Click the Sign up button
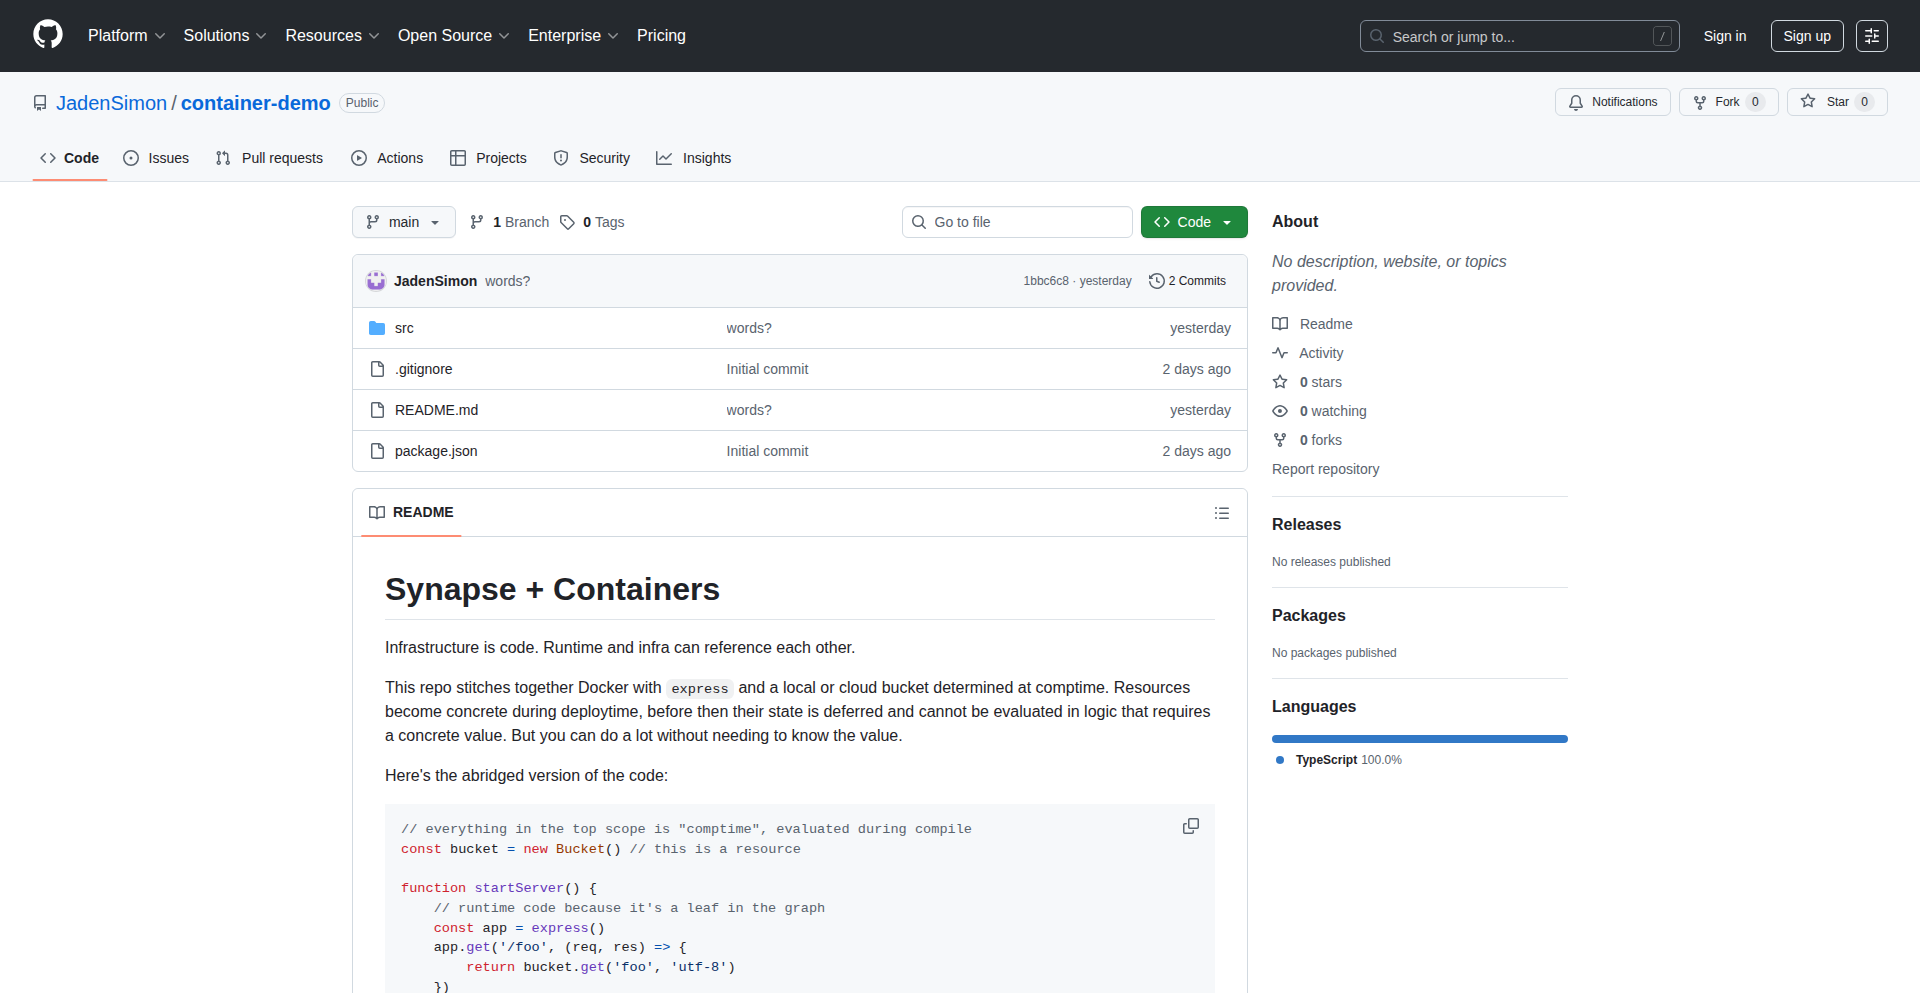Screen dimensions: 1920x993 [x=1806, y=36]
